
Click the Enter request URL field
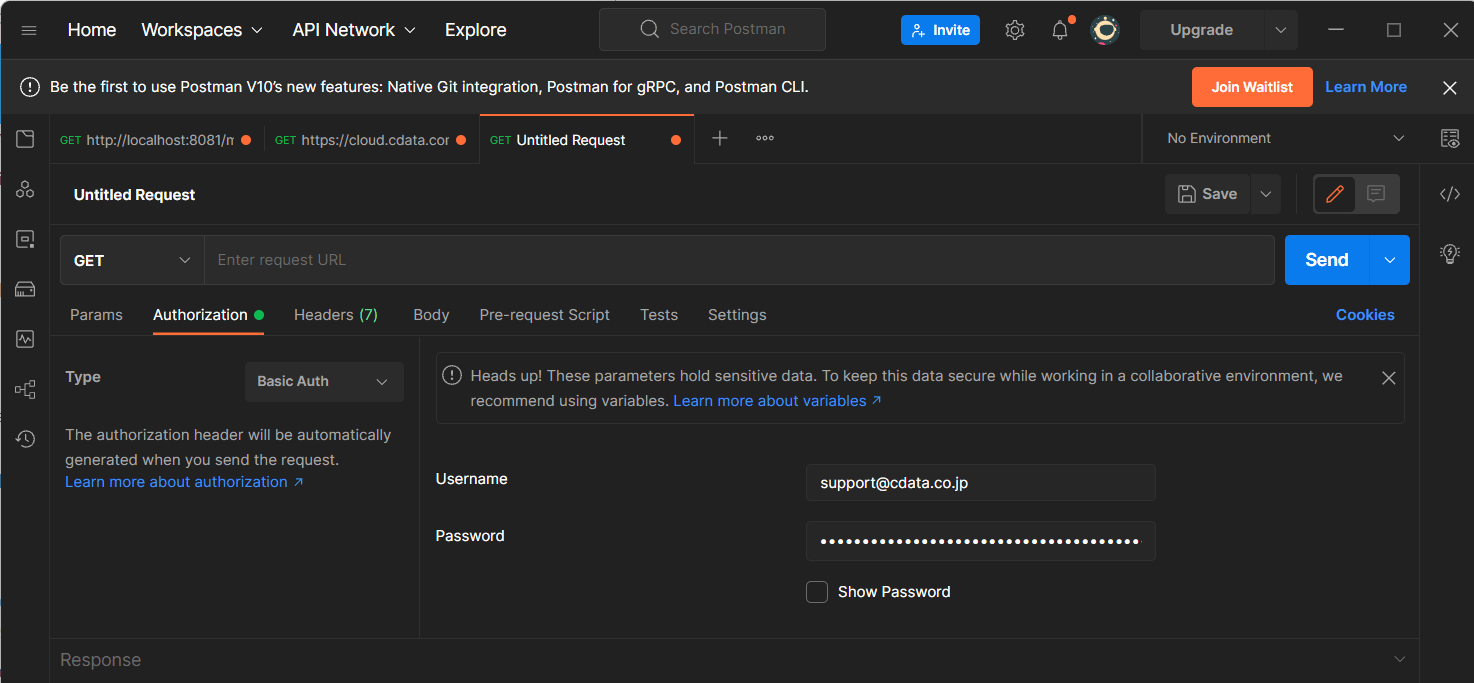pyautogui.click(x=738, y=260)
